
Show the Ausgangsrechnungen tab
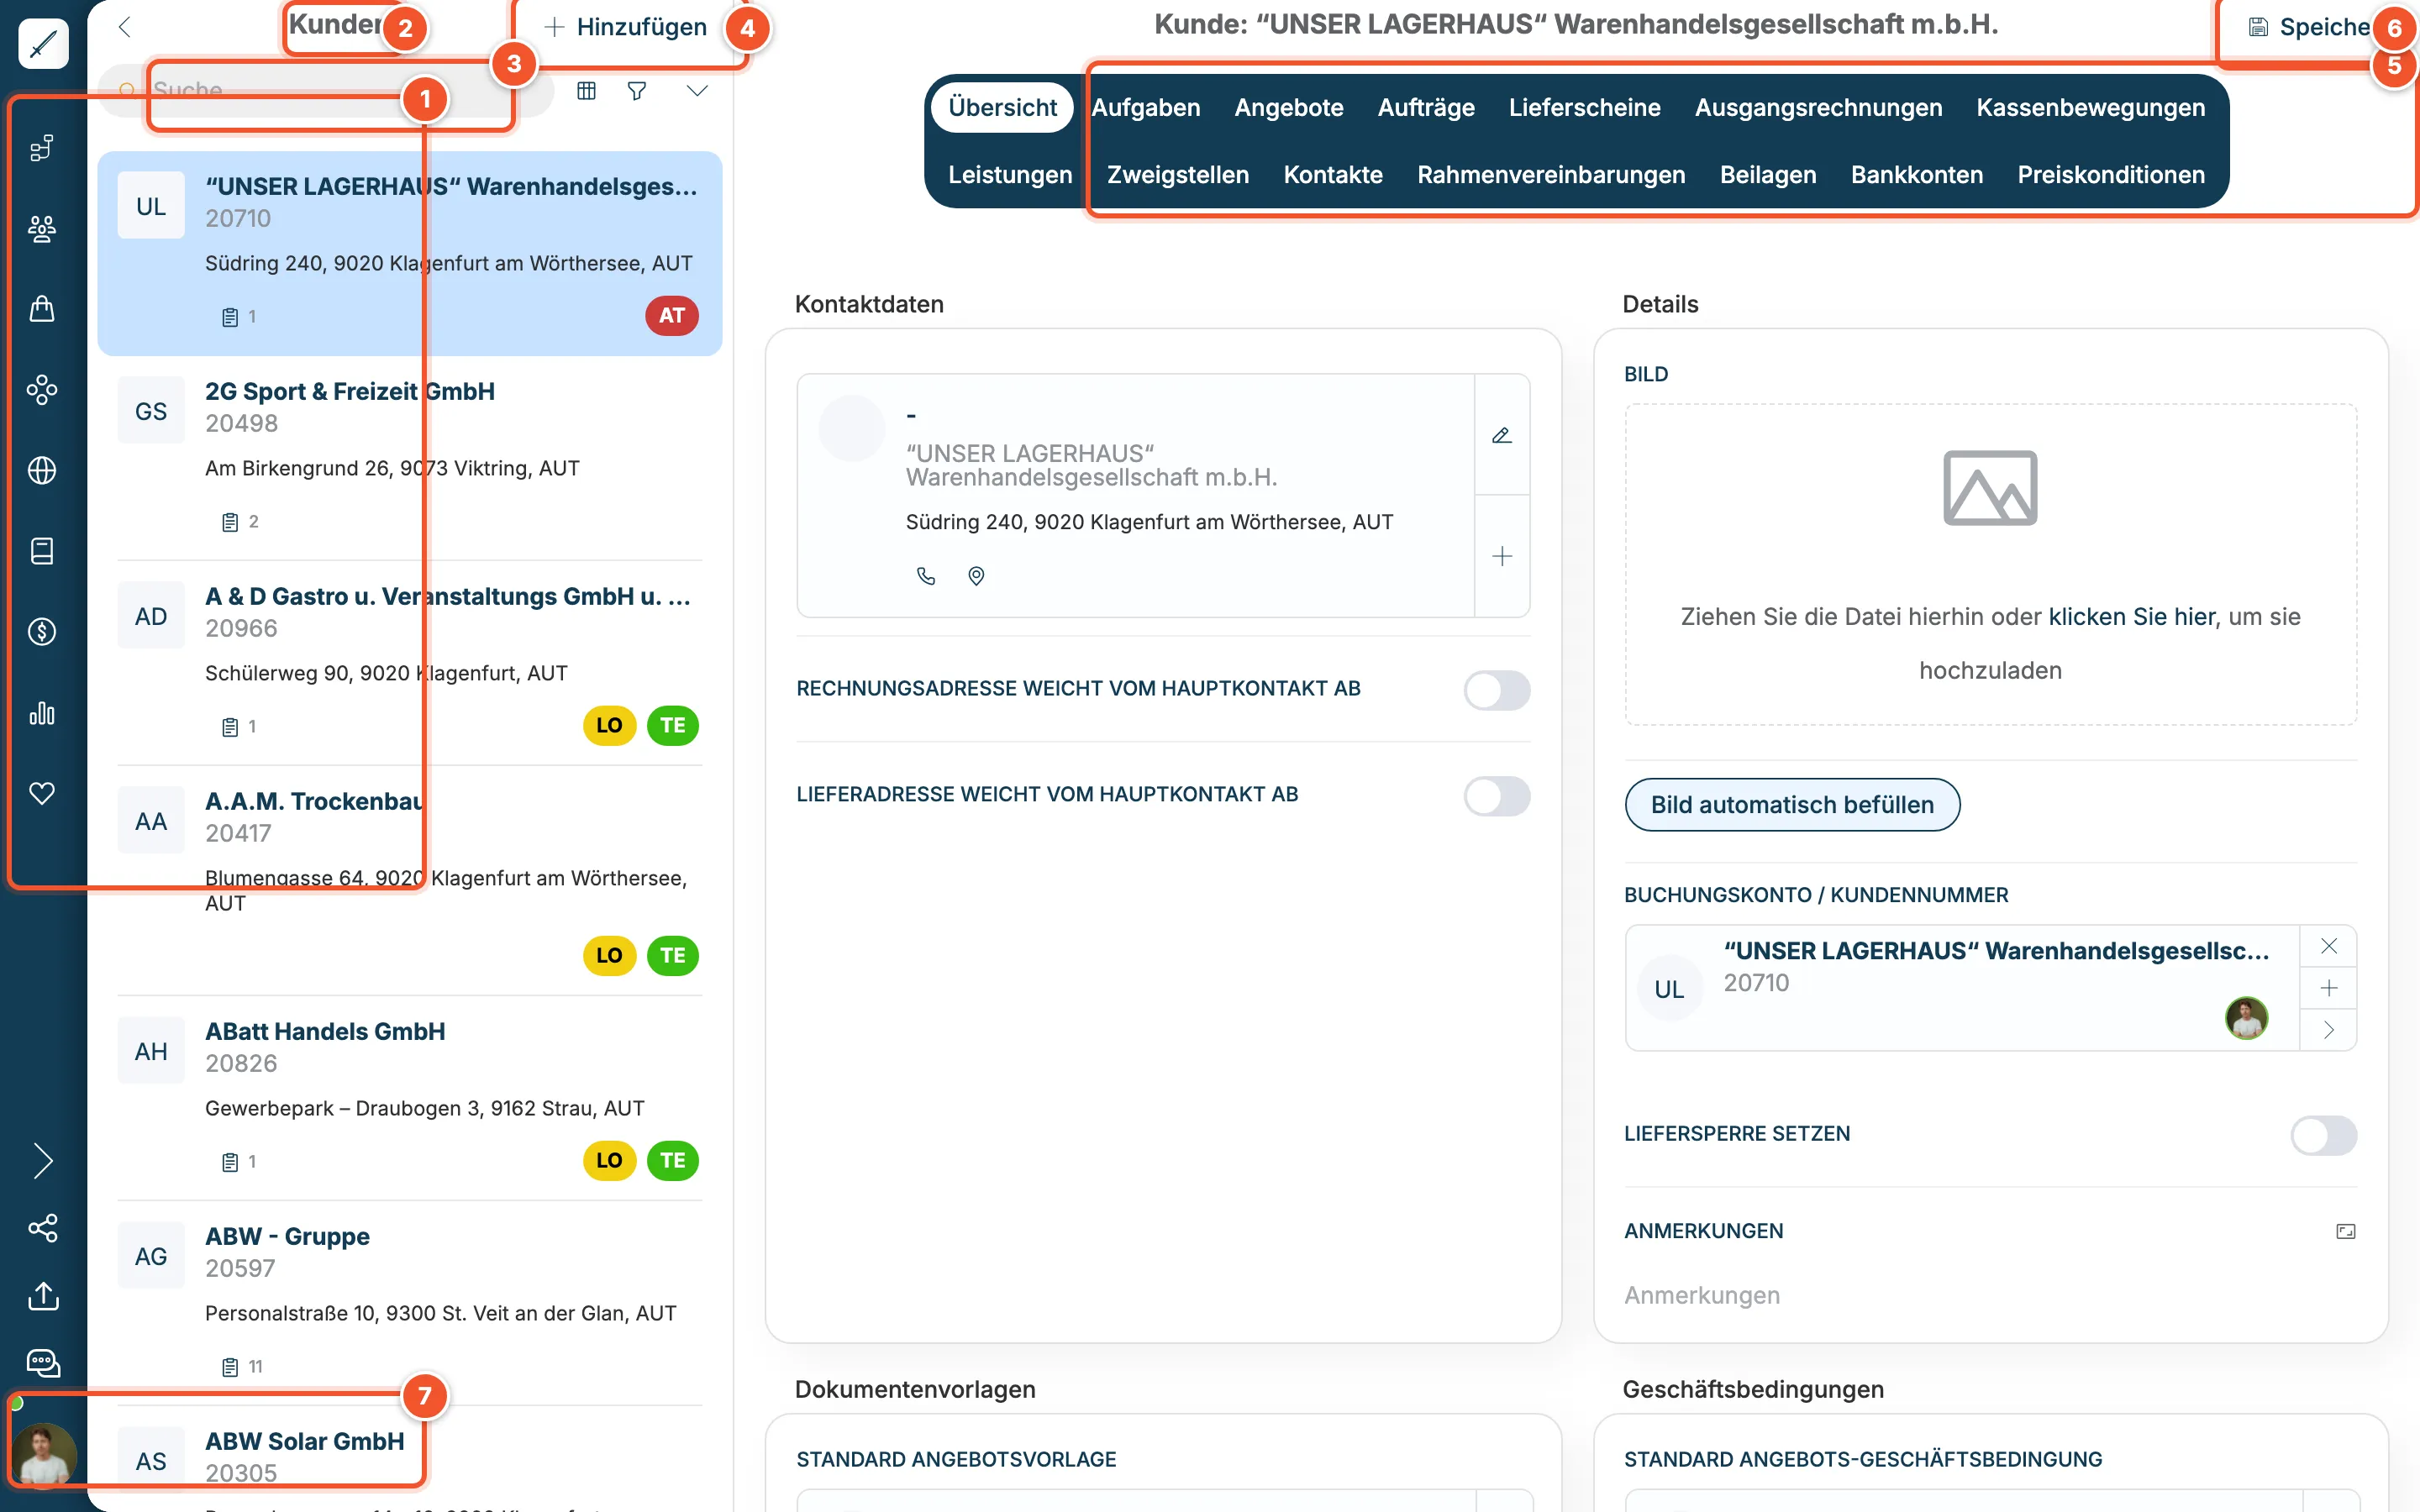tap(1818, 107)
